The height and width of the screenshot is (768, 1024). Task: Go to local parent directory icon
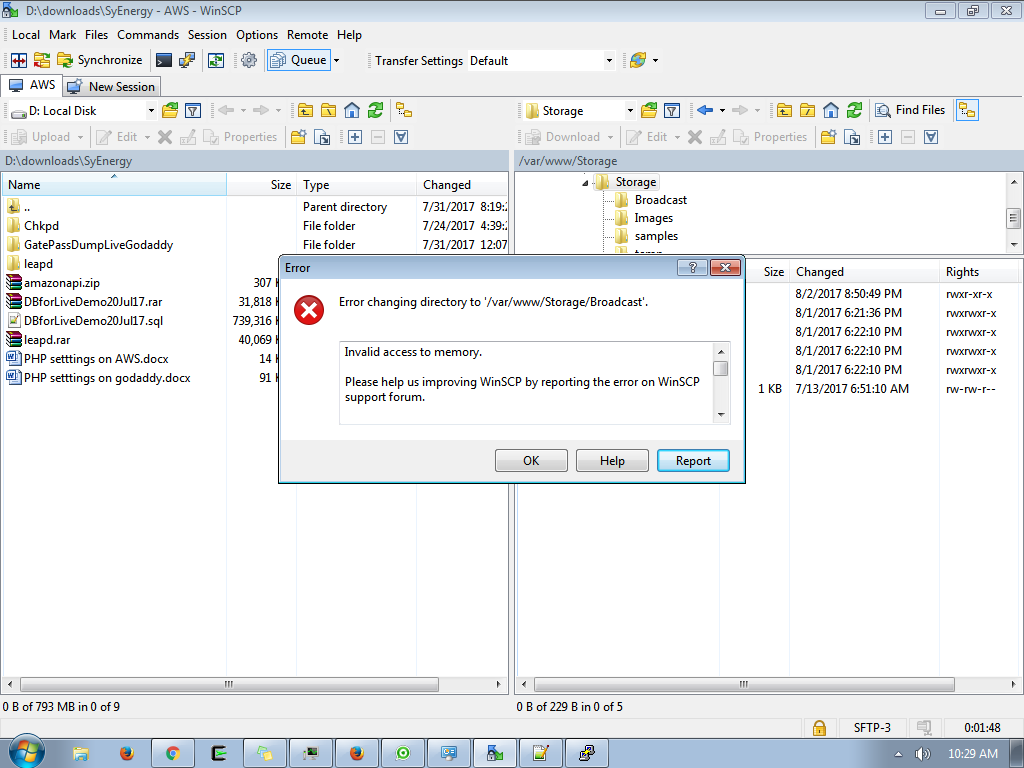304,111
